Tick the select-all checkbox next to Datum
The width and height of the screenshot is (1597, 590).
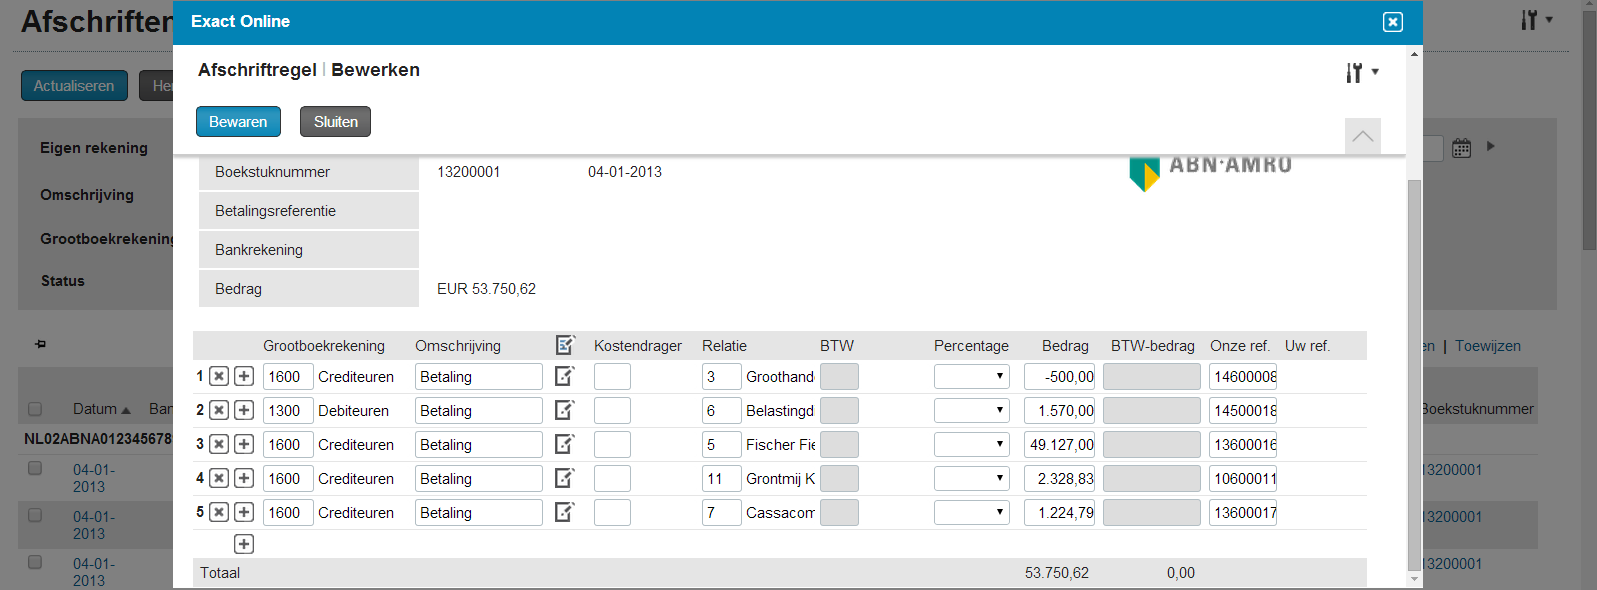pyautogui.click(x=35, y=409)
